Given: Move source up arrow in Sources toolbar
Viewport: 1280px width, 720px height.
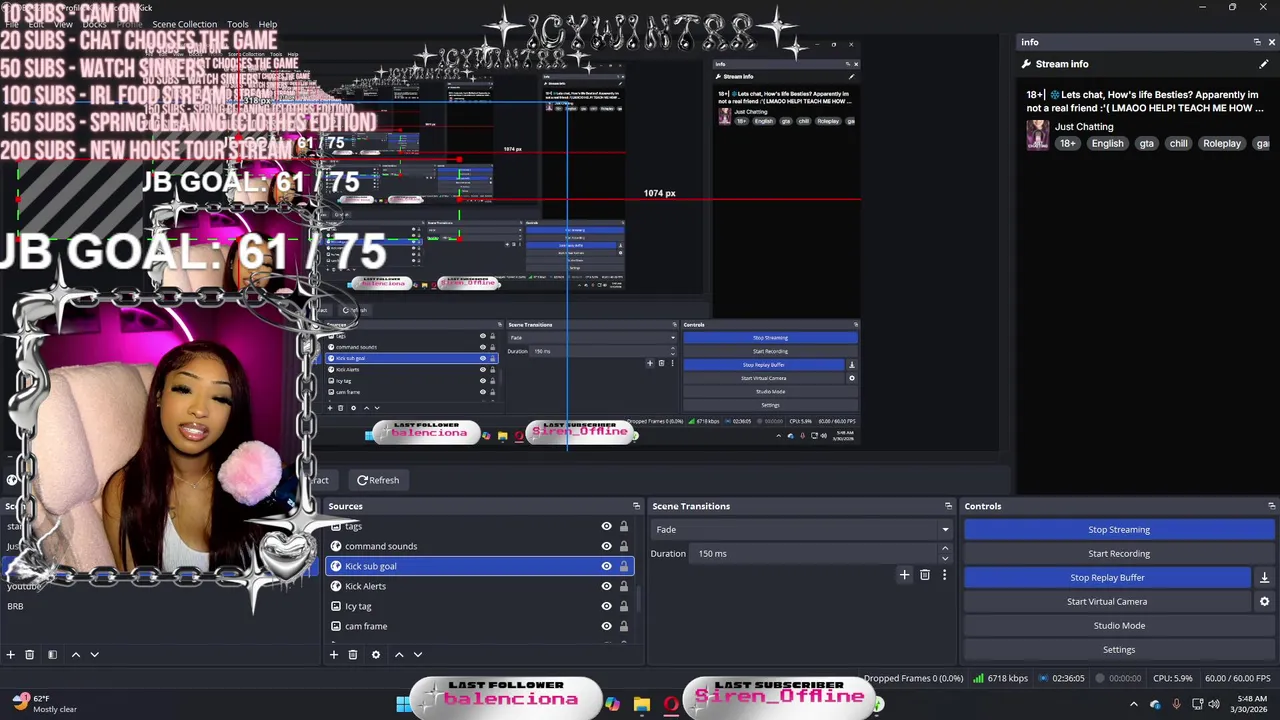Looking at the screenshot, I should (x=399, y=655).
